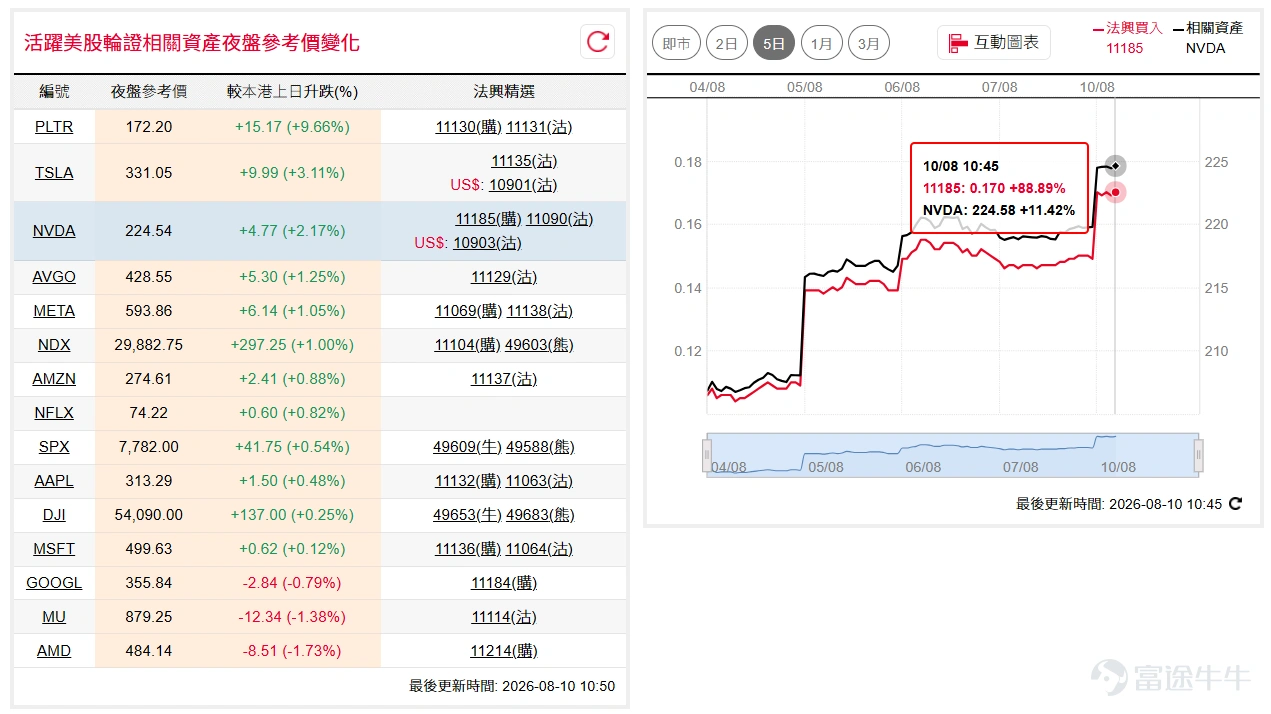
Task: Click the left range slider handle
Action: click(707, 456)
